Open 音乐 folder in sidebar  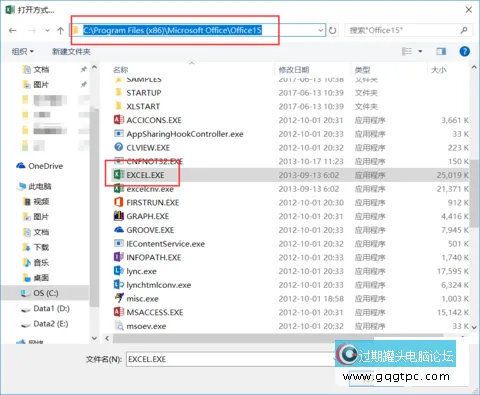(36, 262)
